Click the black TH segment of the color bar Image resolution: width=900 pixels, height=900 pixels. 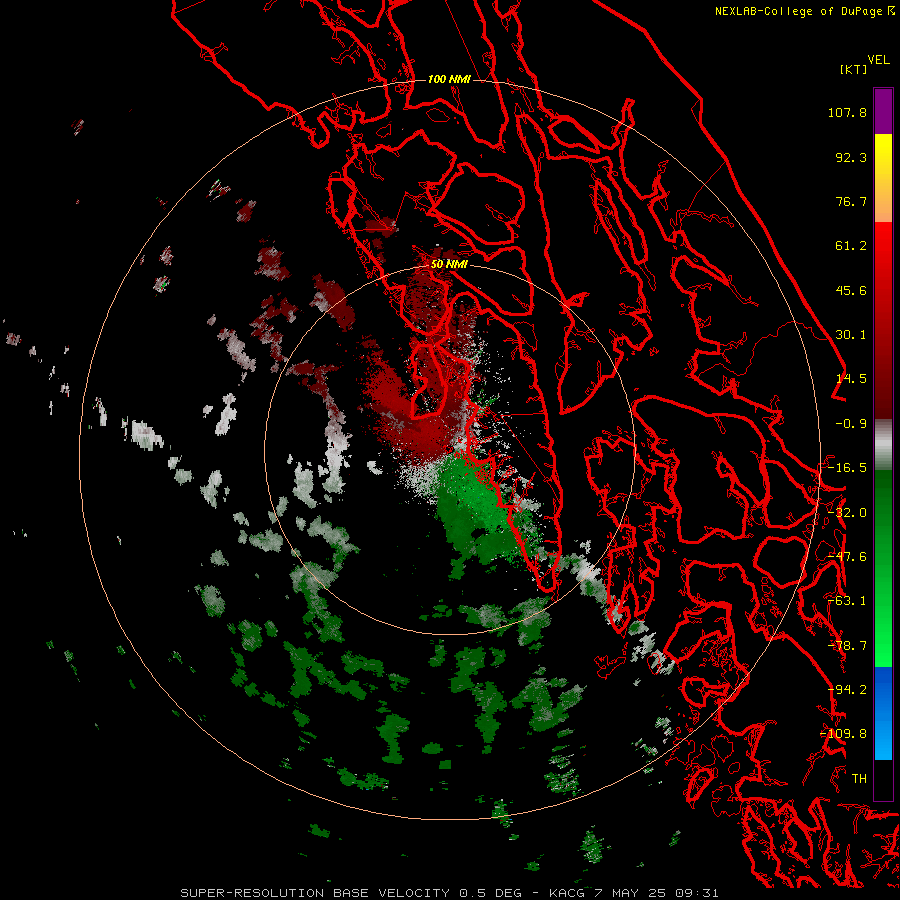click(883, 779)
